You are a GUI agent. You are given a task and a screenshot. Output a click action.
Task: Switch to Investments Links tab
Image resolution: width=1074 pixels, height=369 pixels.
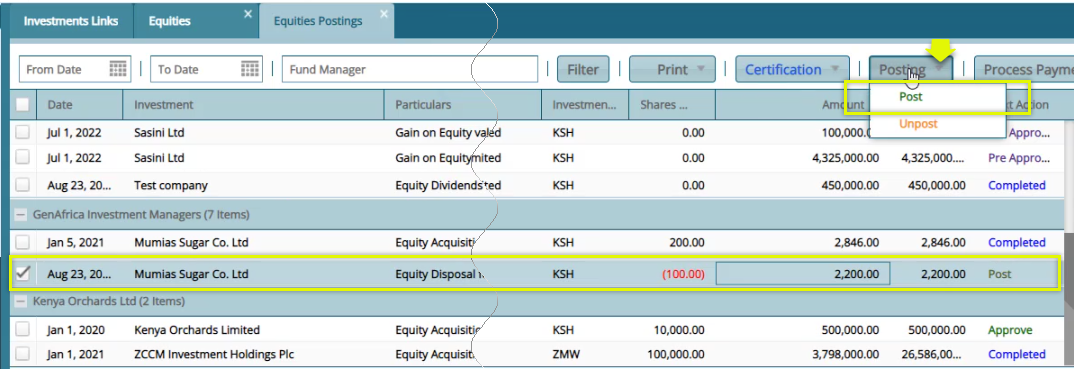71,21
